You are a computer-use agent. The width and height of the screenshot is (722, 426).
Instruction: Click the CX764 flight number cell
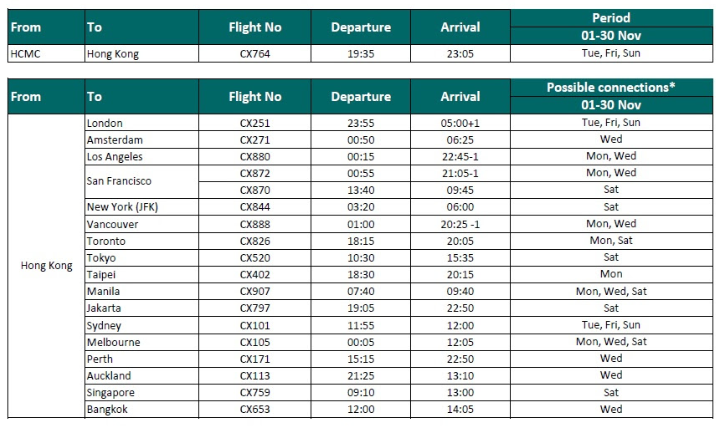pos(255,53)
